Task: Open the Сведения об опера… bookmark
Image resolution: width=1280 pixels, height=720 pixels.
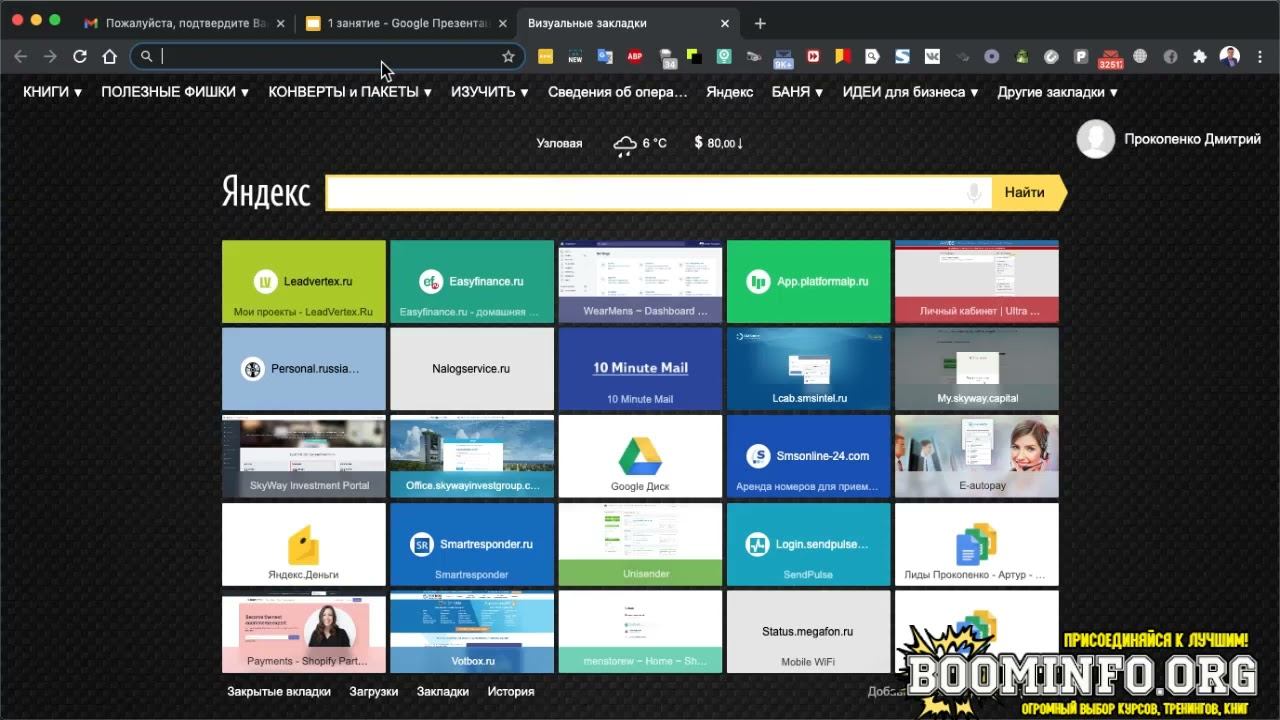Action: [618, 92]
